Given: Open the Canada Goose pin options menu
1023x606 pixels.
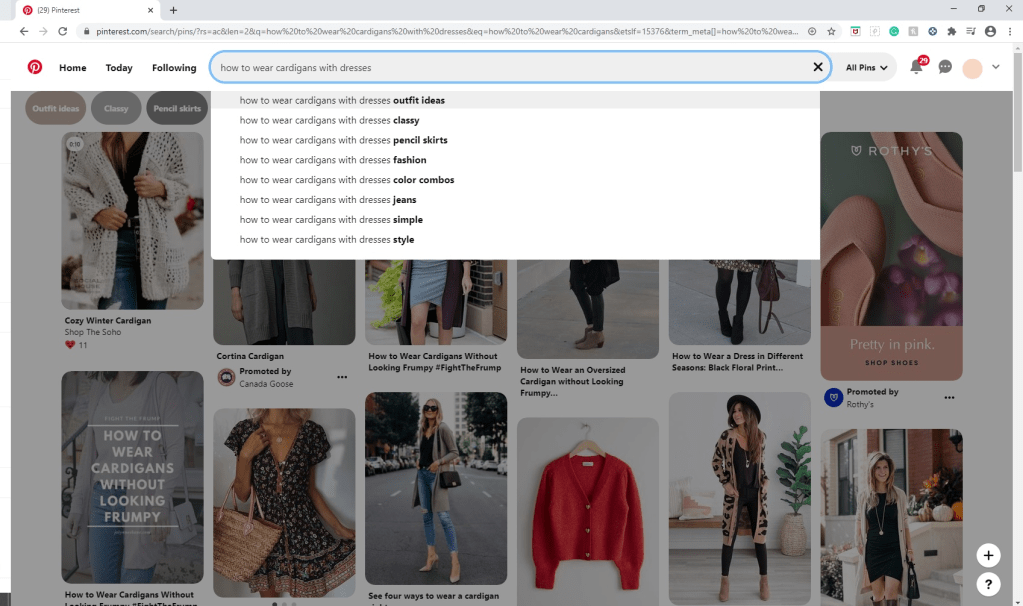Looking at the screenshot, I should (342, 377).
